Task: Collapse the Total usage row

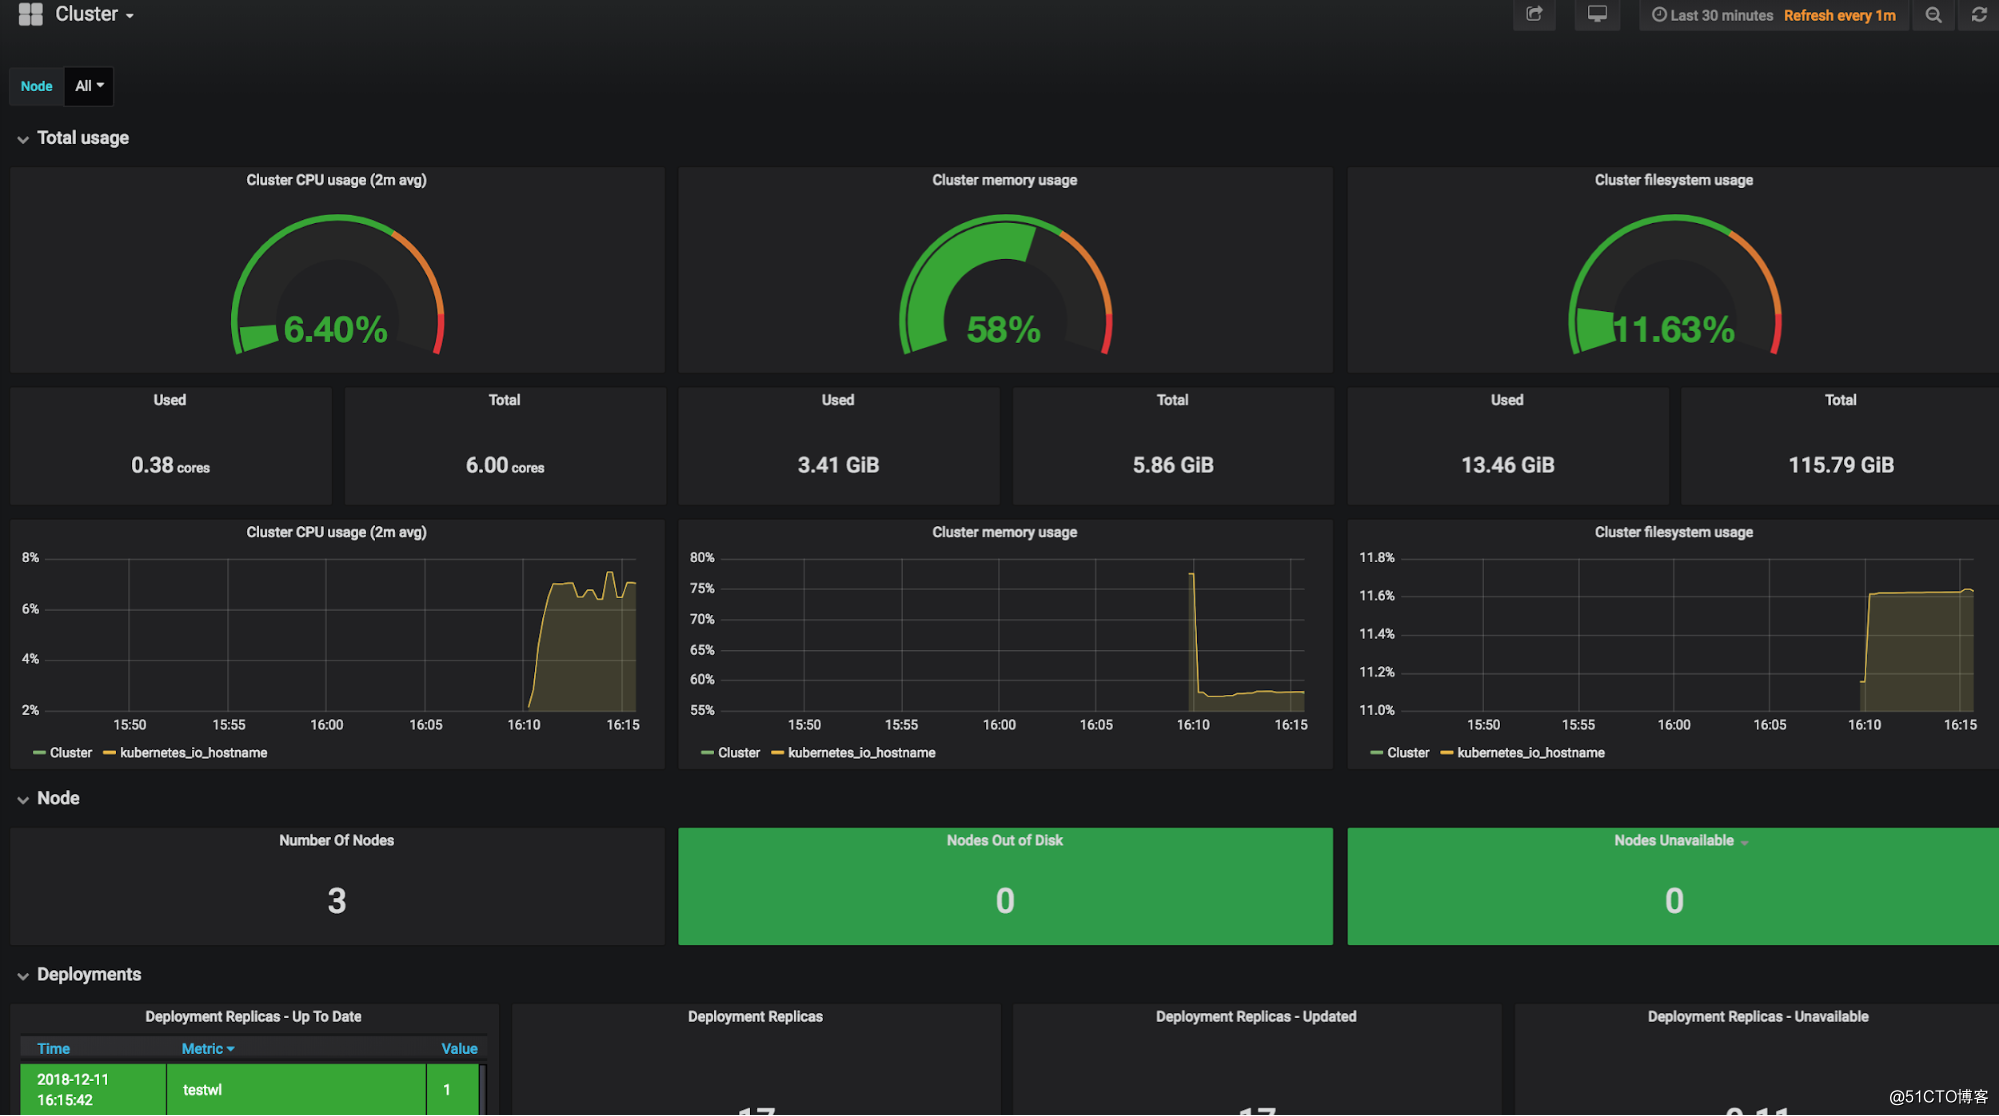Action: click(73, 138)
